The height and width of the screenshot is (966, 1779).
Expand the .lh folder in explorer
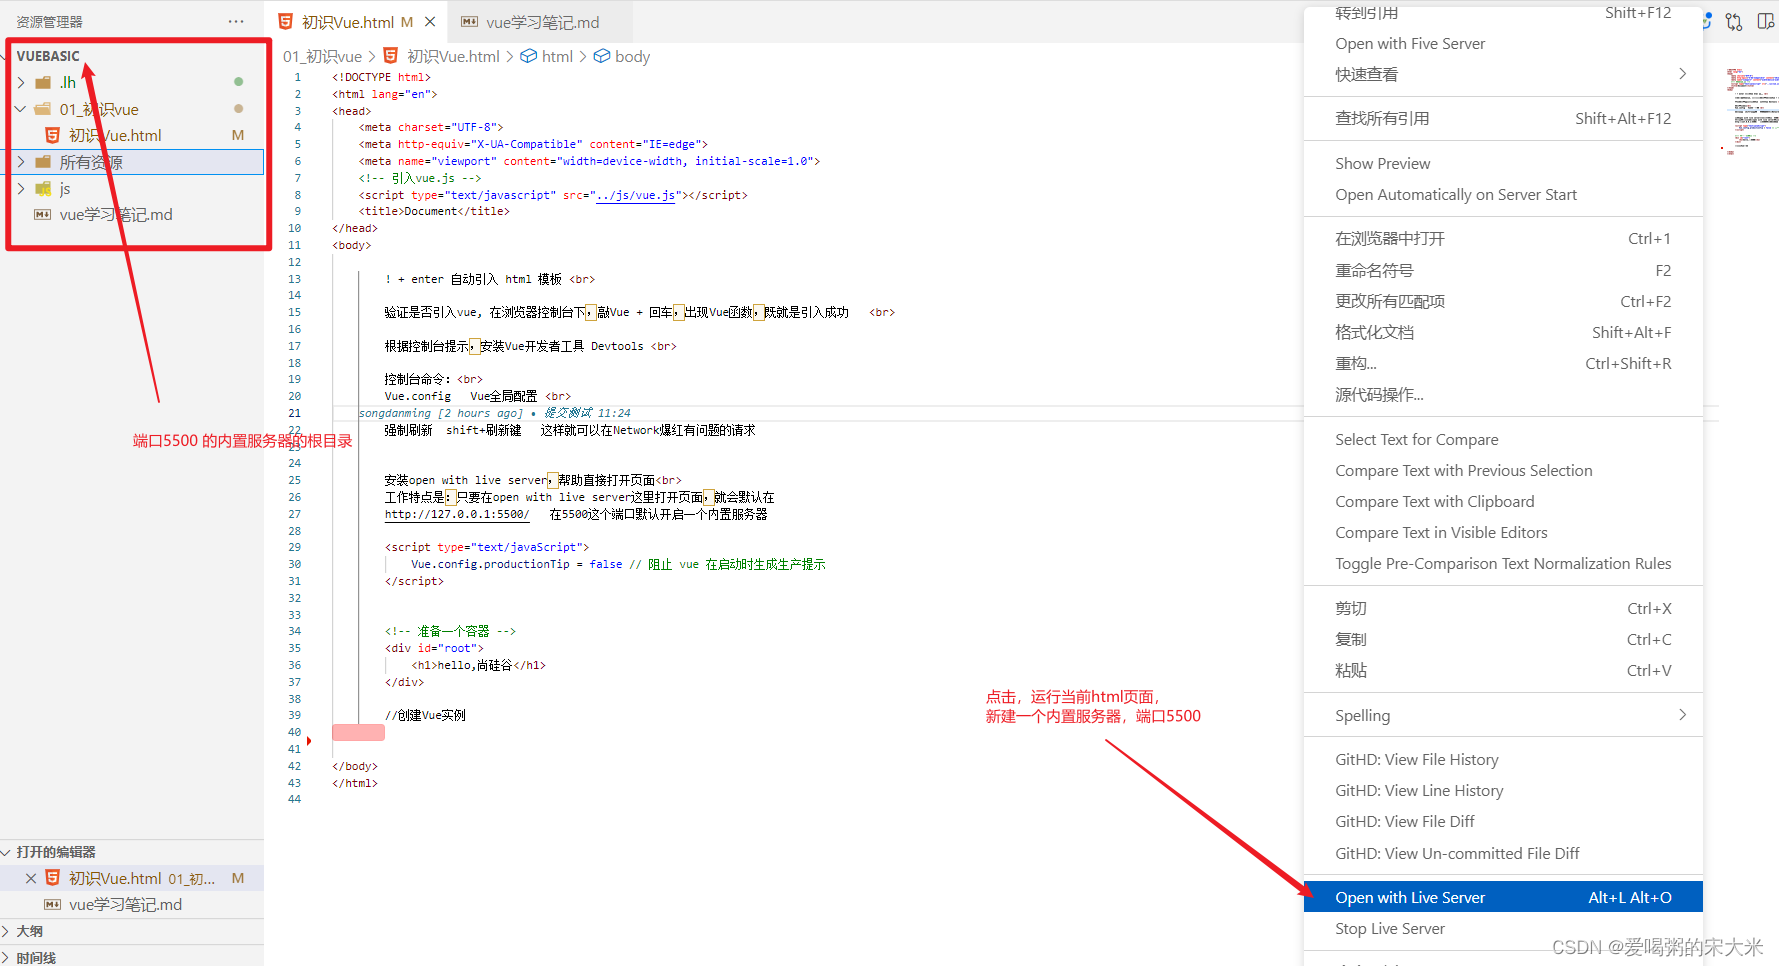click(x=22, y=82)
